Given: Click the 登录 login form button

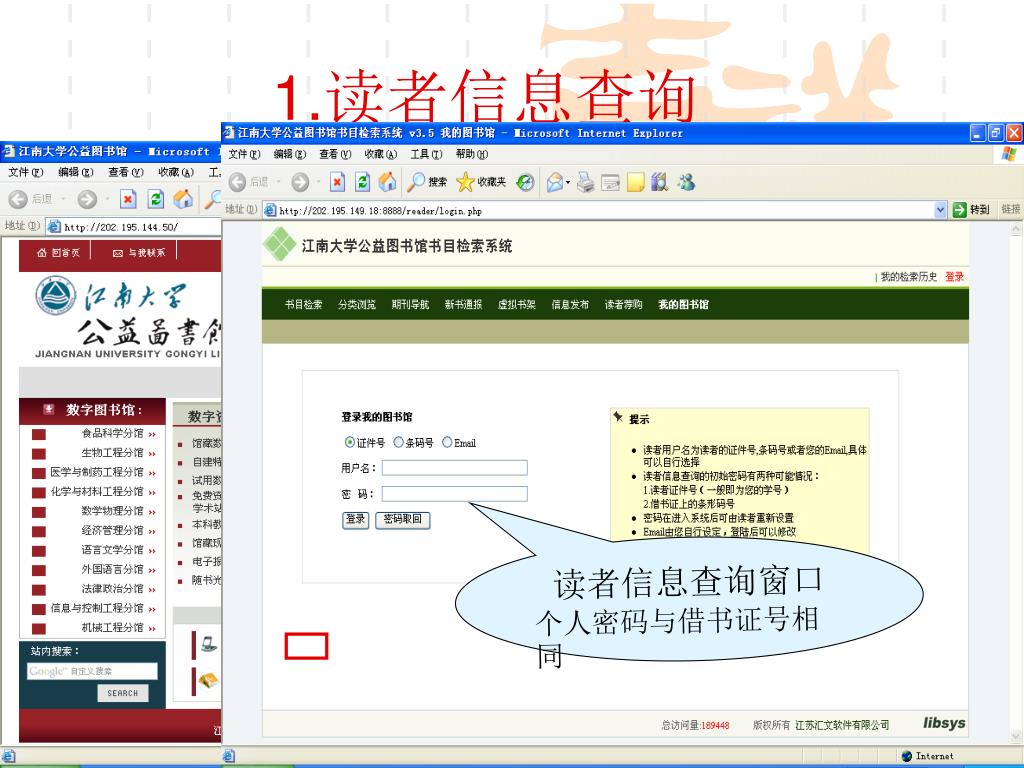Looking at the screenshot, I should 355,520.
